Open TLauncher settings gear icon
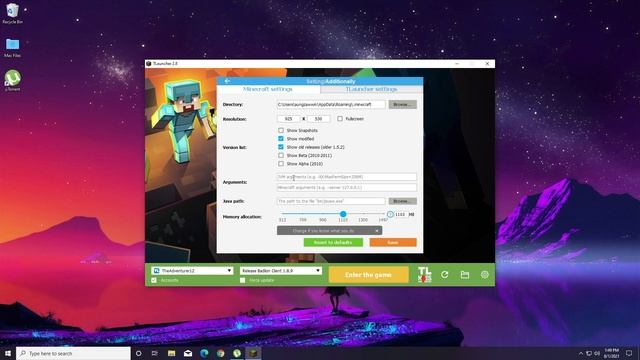This screenshot has height=360, width=640. point(484,275)
